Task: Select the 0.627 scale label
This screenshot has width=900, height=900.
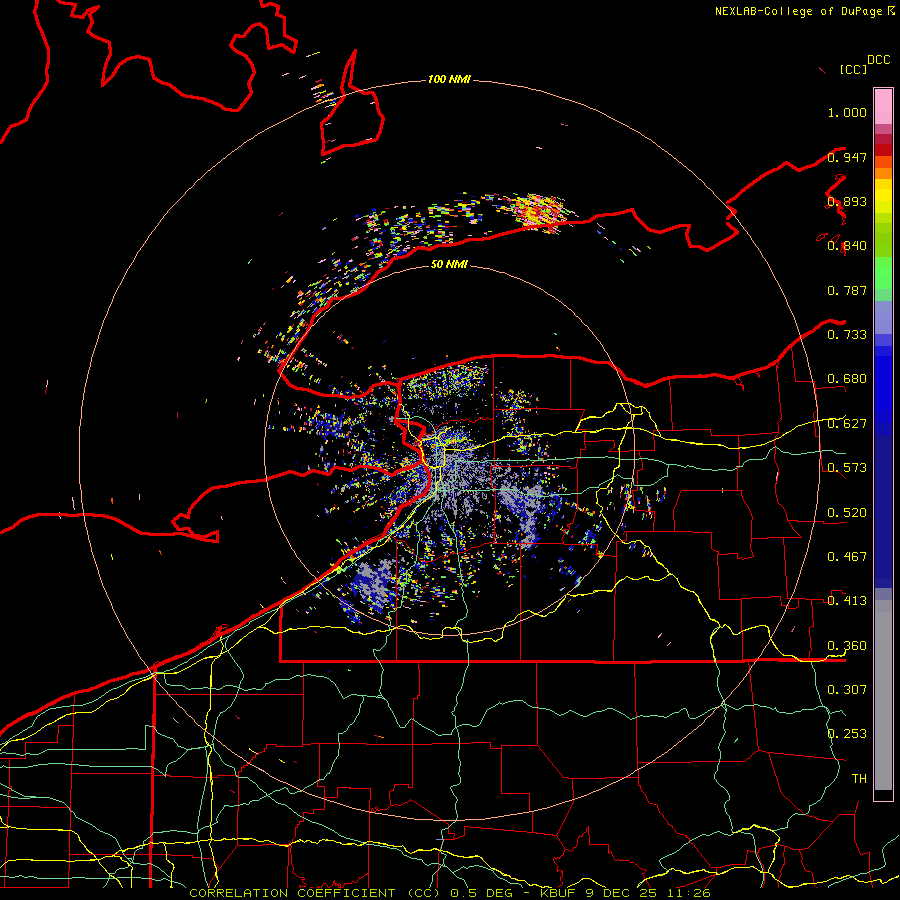Action: 847,424
